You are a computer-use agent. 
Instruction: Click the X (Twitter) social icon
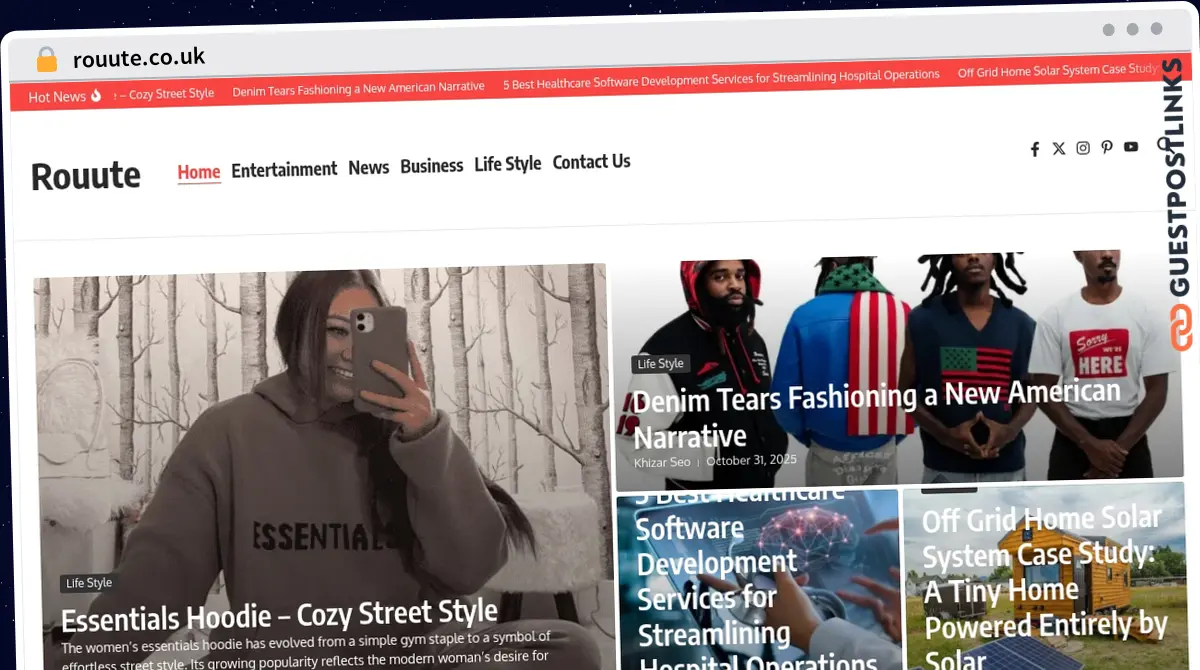tap(1058, 148)
